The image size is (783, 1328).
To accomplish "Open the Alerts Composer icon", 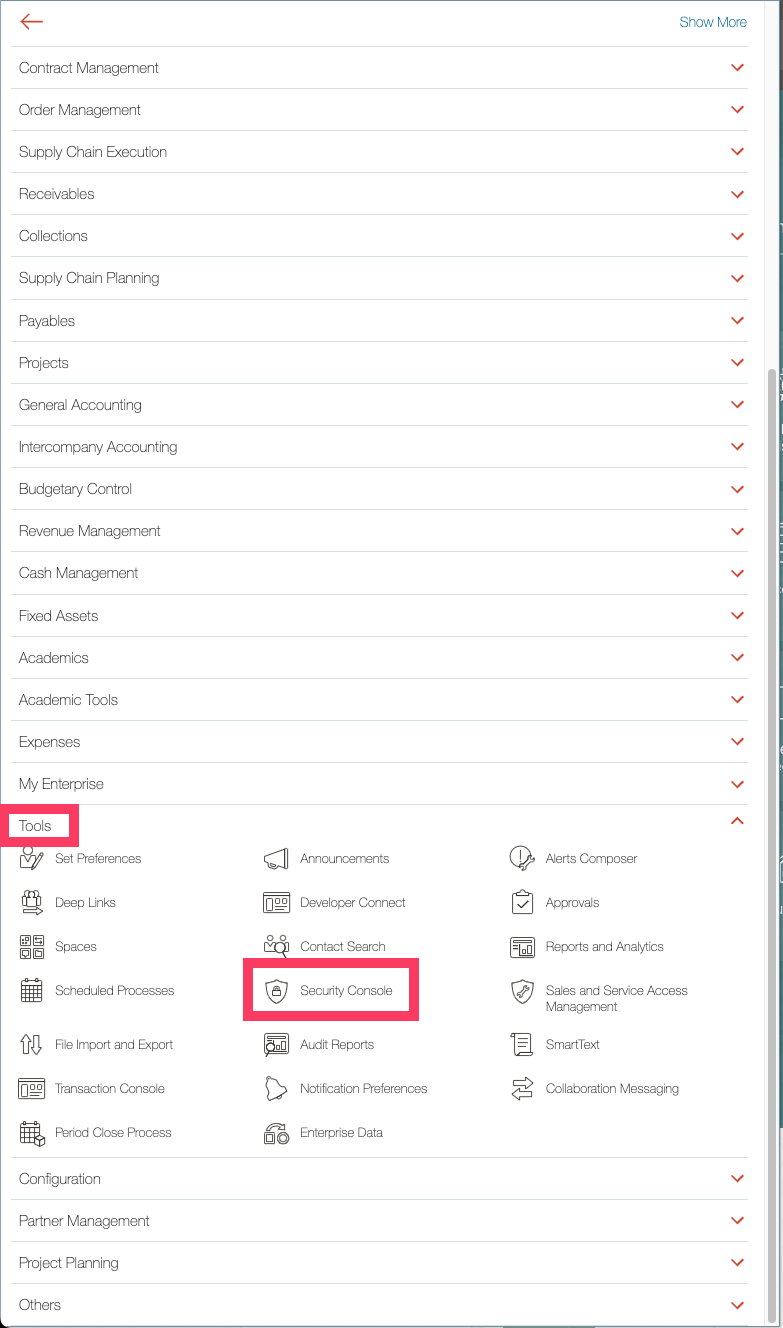I will point(522,859).
